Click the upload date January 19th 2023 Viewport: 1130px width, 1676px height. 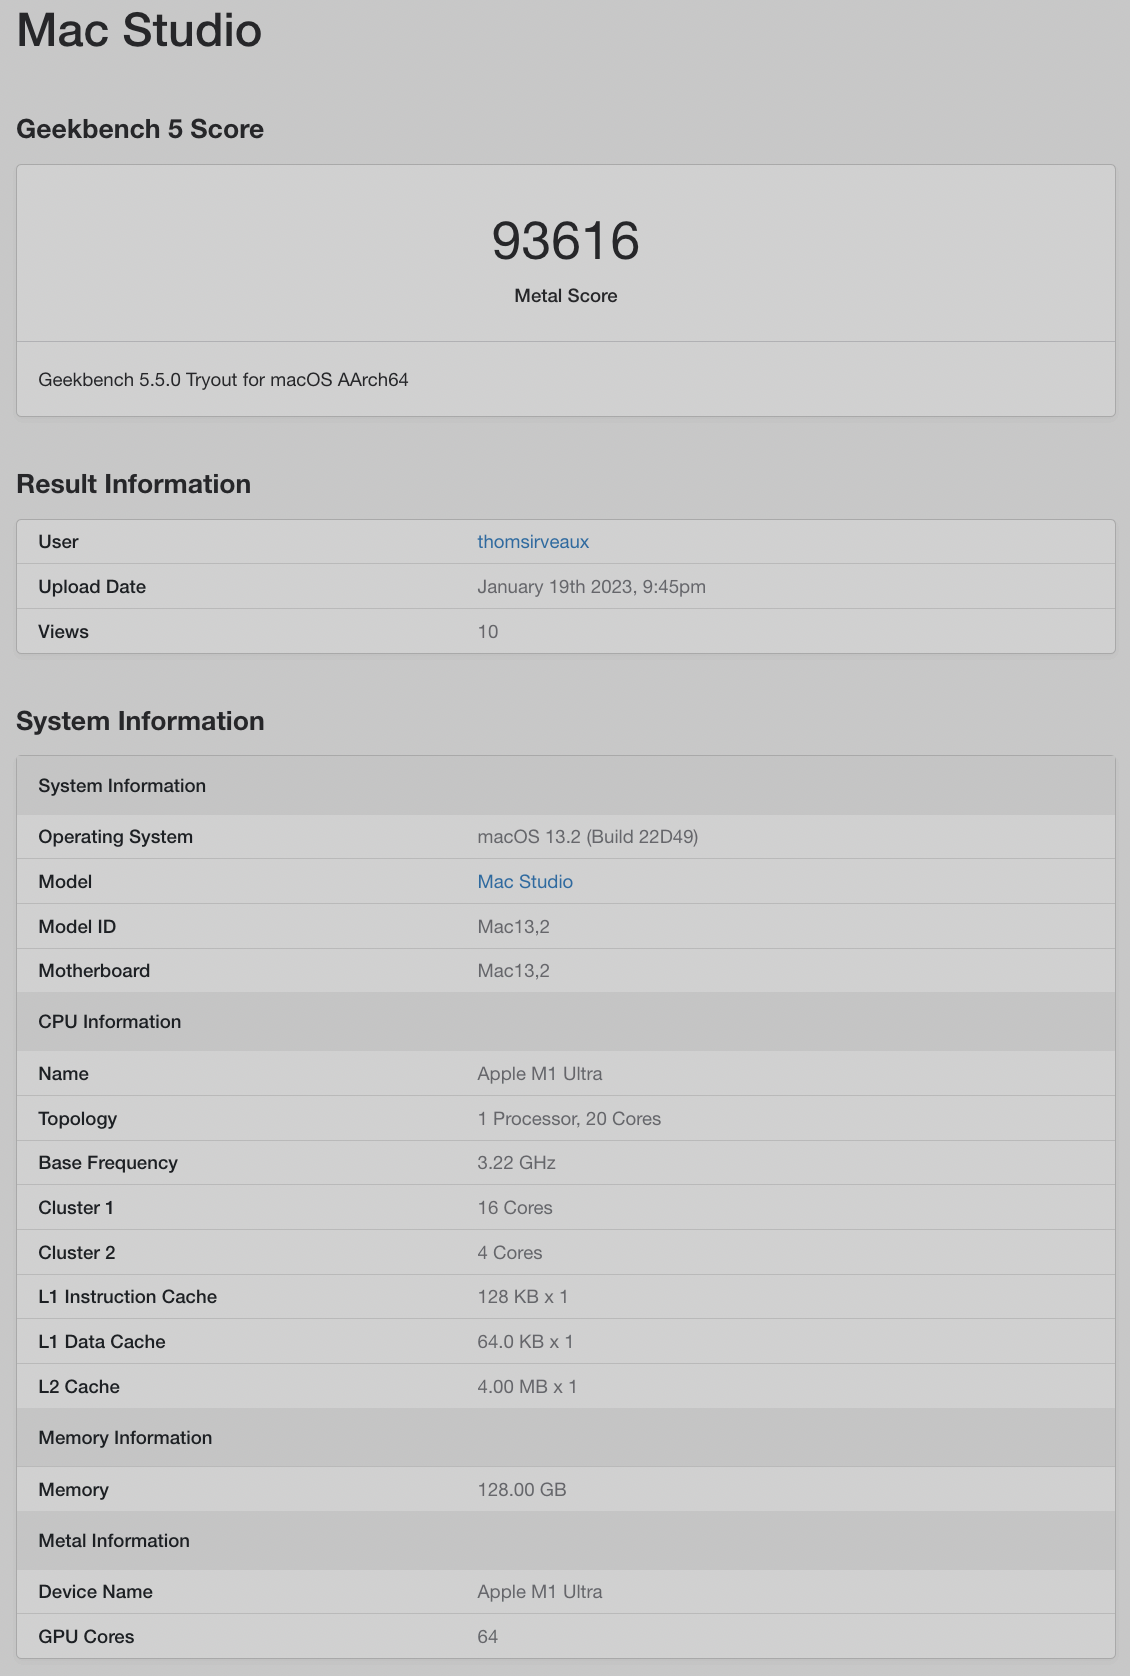pos(591,587)
